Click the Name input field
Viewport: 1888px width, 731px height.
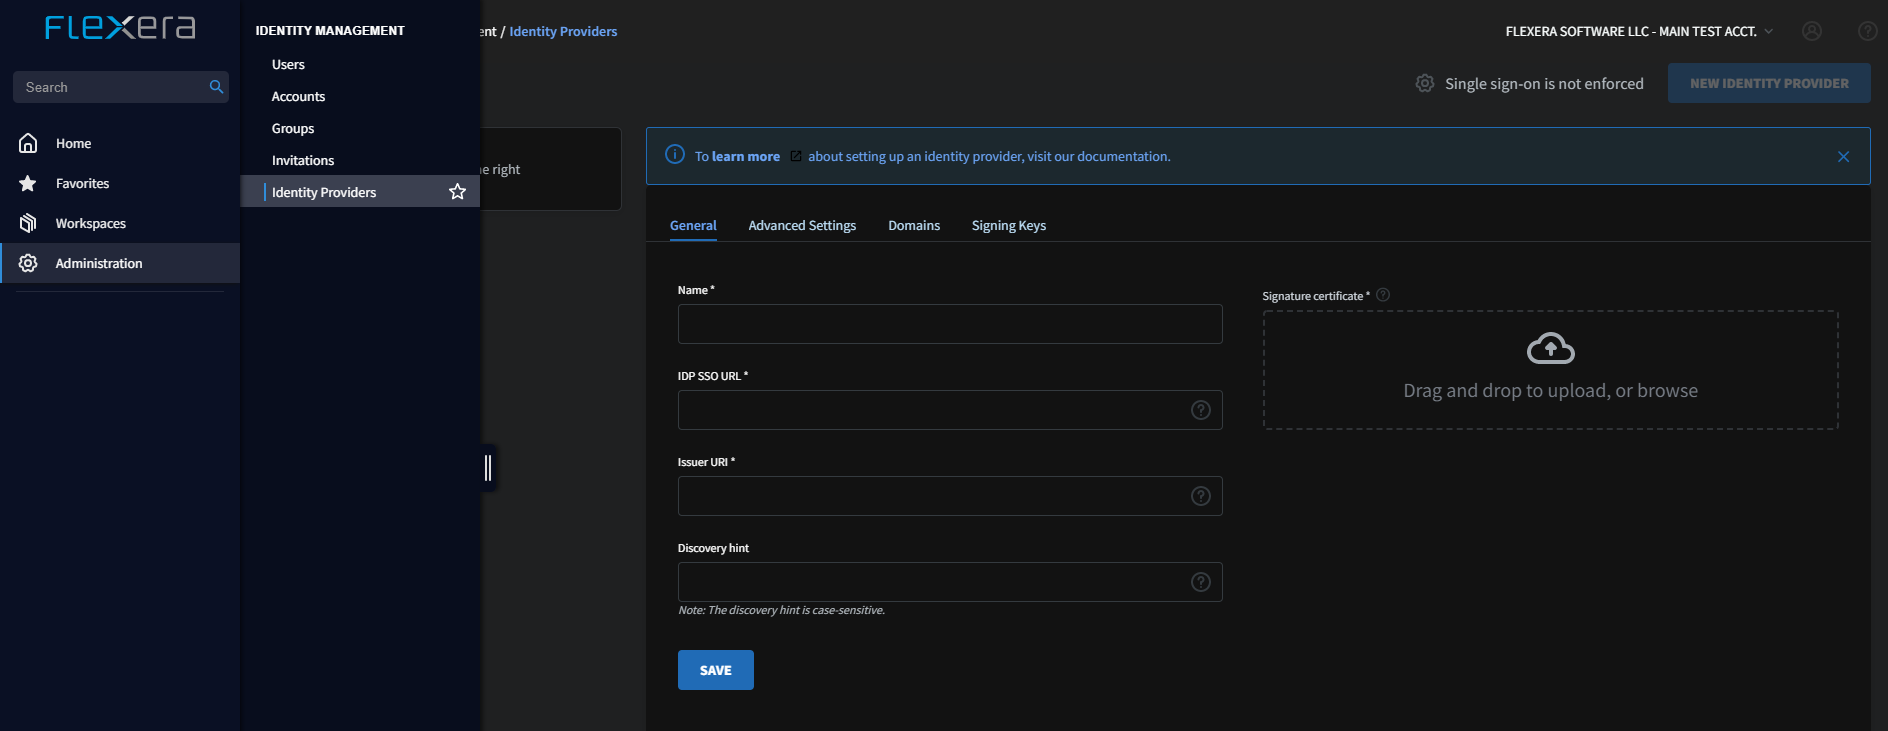coord(950,324)
